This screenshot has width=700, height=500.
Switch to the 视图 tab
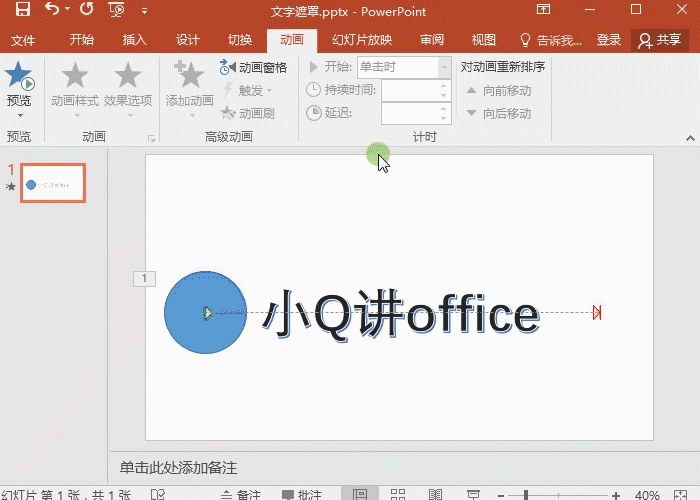[x=484, y=40]
